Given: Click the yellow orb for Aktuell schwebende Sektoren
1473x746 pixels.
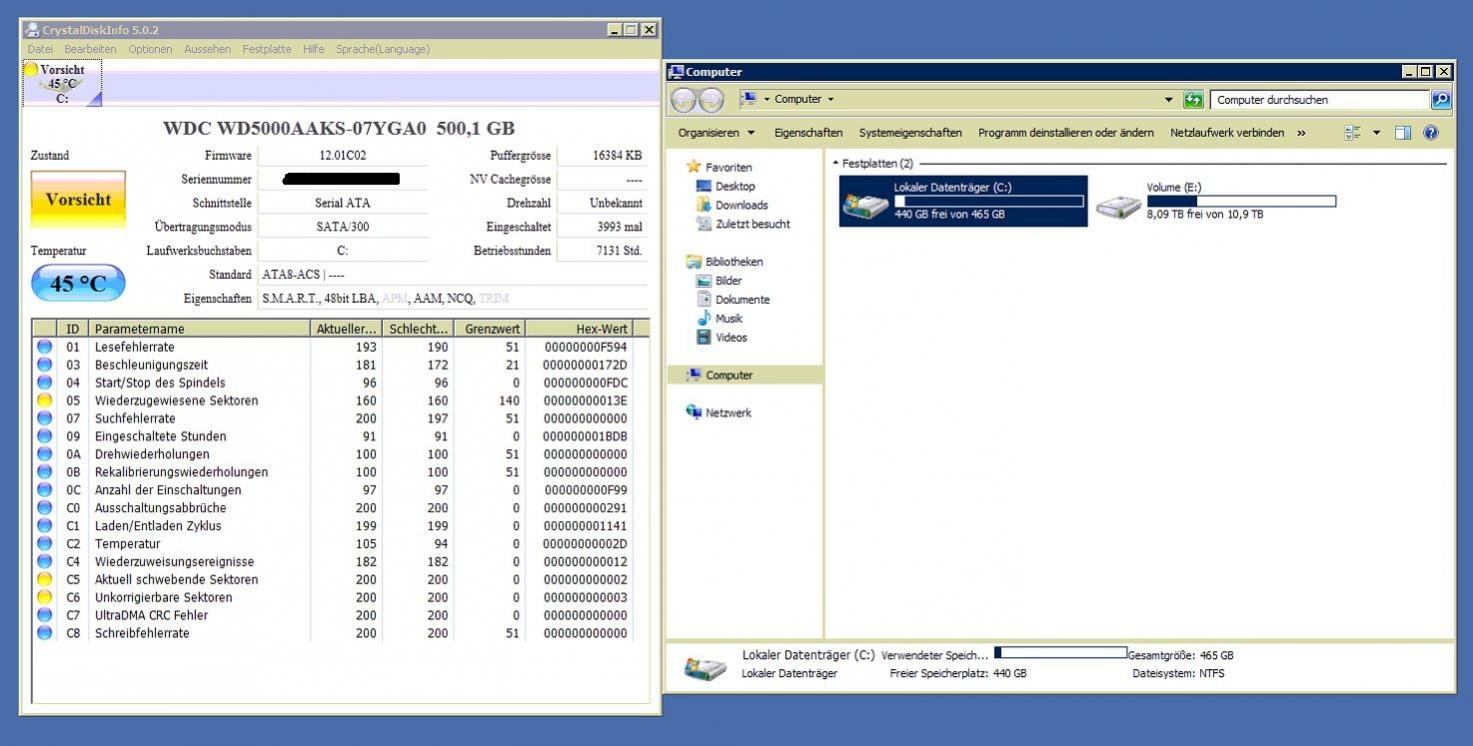Looking at the screenshot, I should coord(44,579).
